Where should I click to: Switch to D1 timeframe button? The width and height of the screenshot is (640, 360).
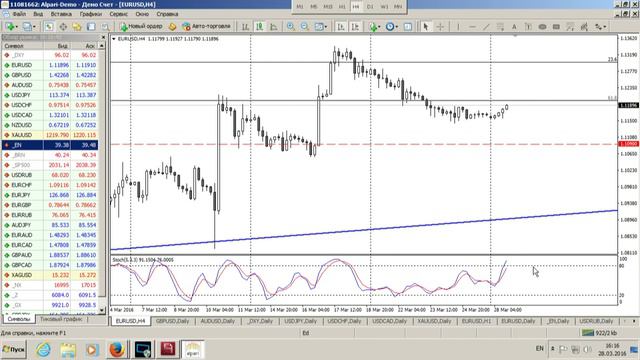(370, 7)
